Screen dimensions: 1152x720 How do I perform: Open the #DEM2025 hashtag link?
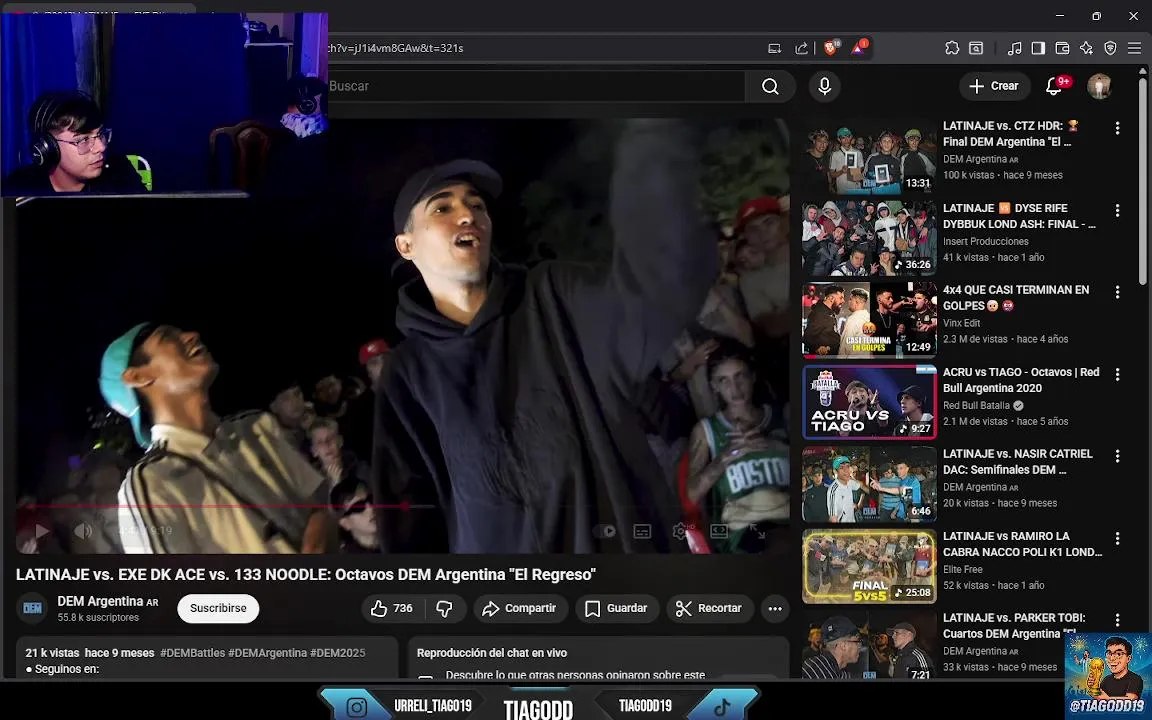[x=337, y=652]
